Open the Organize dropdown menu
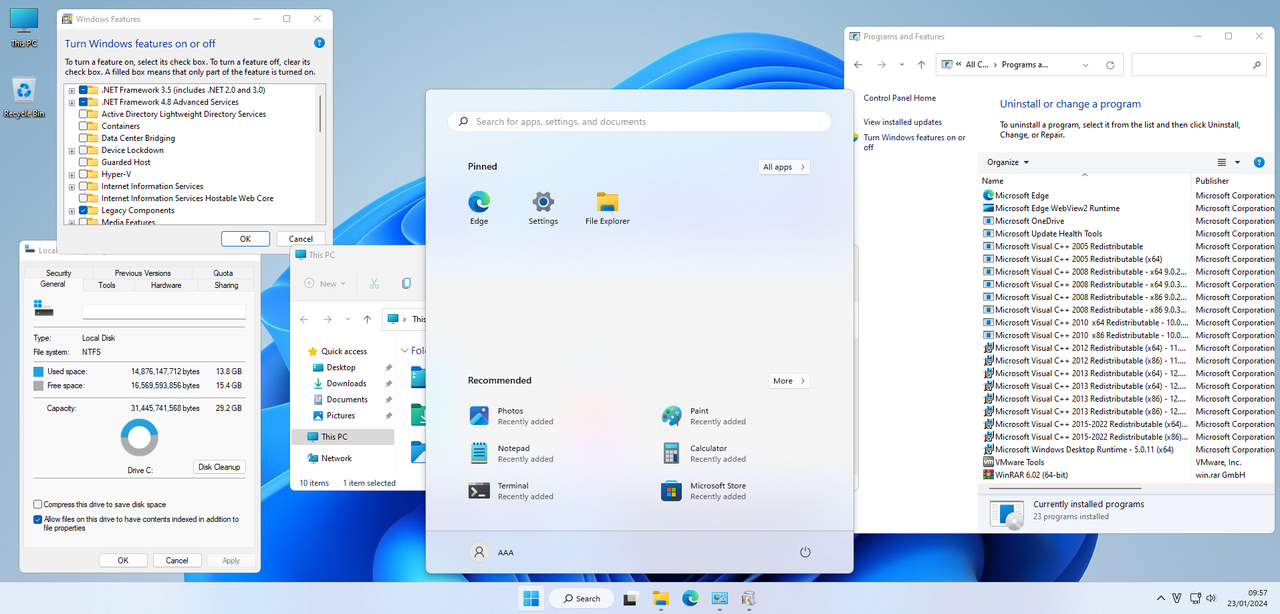This screenshot has width=1280, height=614. (1008, 162)
